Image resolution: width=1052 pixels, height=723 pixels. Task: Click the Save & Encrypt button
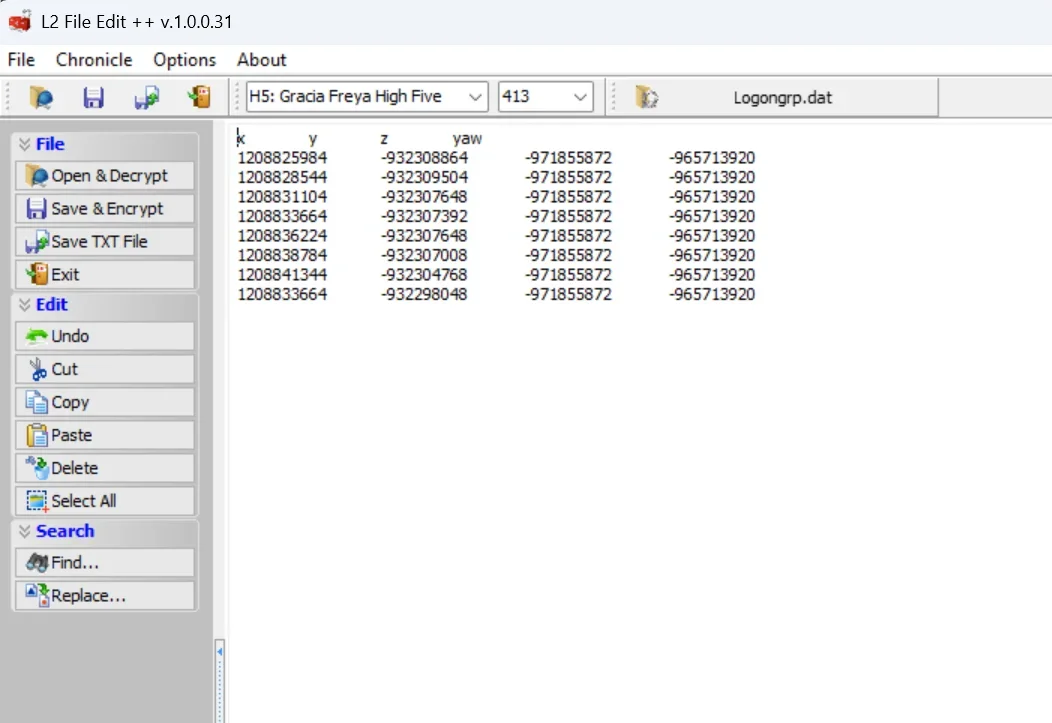(x=105, y=209)
